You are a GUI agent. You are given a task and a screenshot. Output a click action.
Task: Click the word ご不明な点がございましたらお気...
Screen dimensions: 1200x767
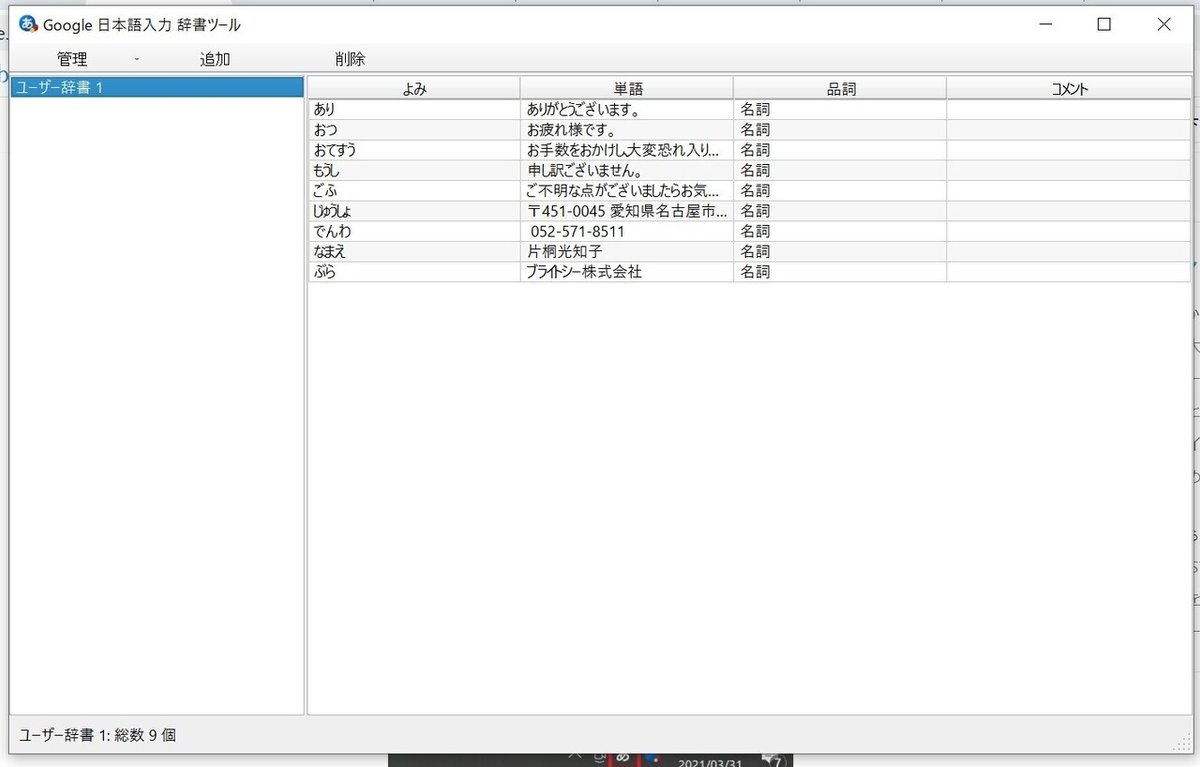[x=621, y=190]
